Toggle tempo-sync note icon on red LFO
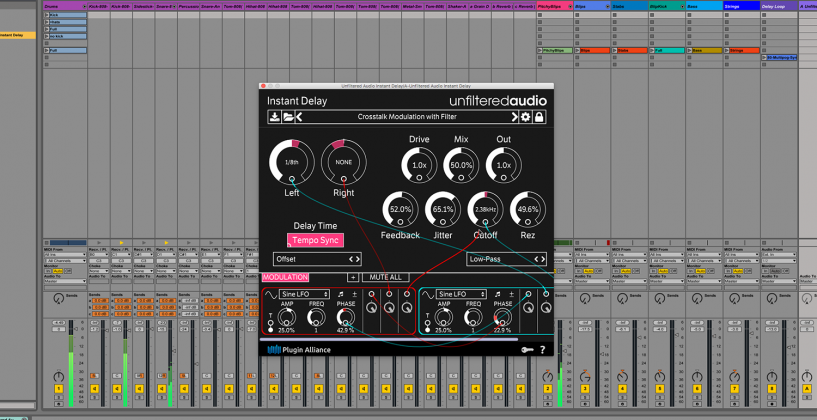Viewport: 817px width, 420px height. pyautogui.click(x=341, y=294)
